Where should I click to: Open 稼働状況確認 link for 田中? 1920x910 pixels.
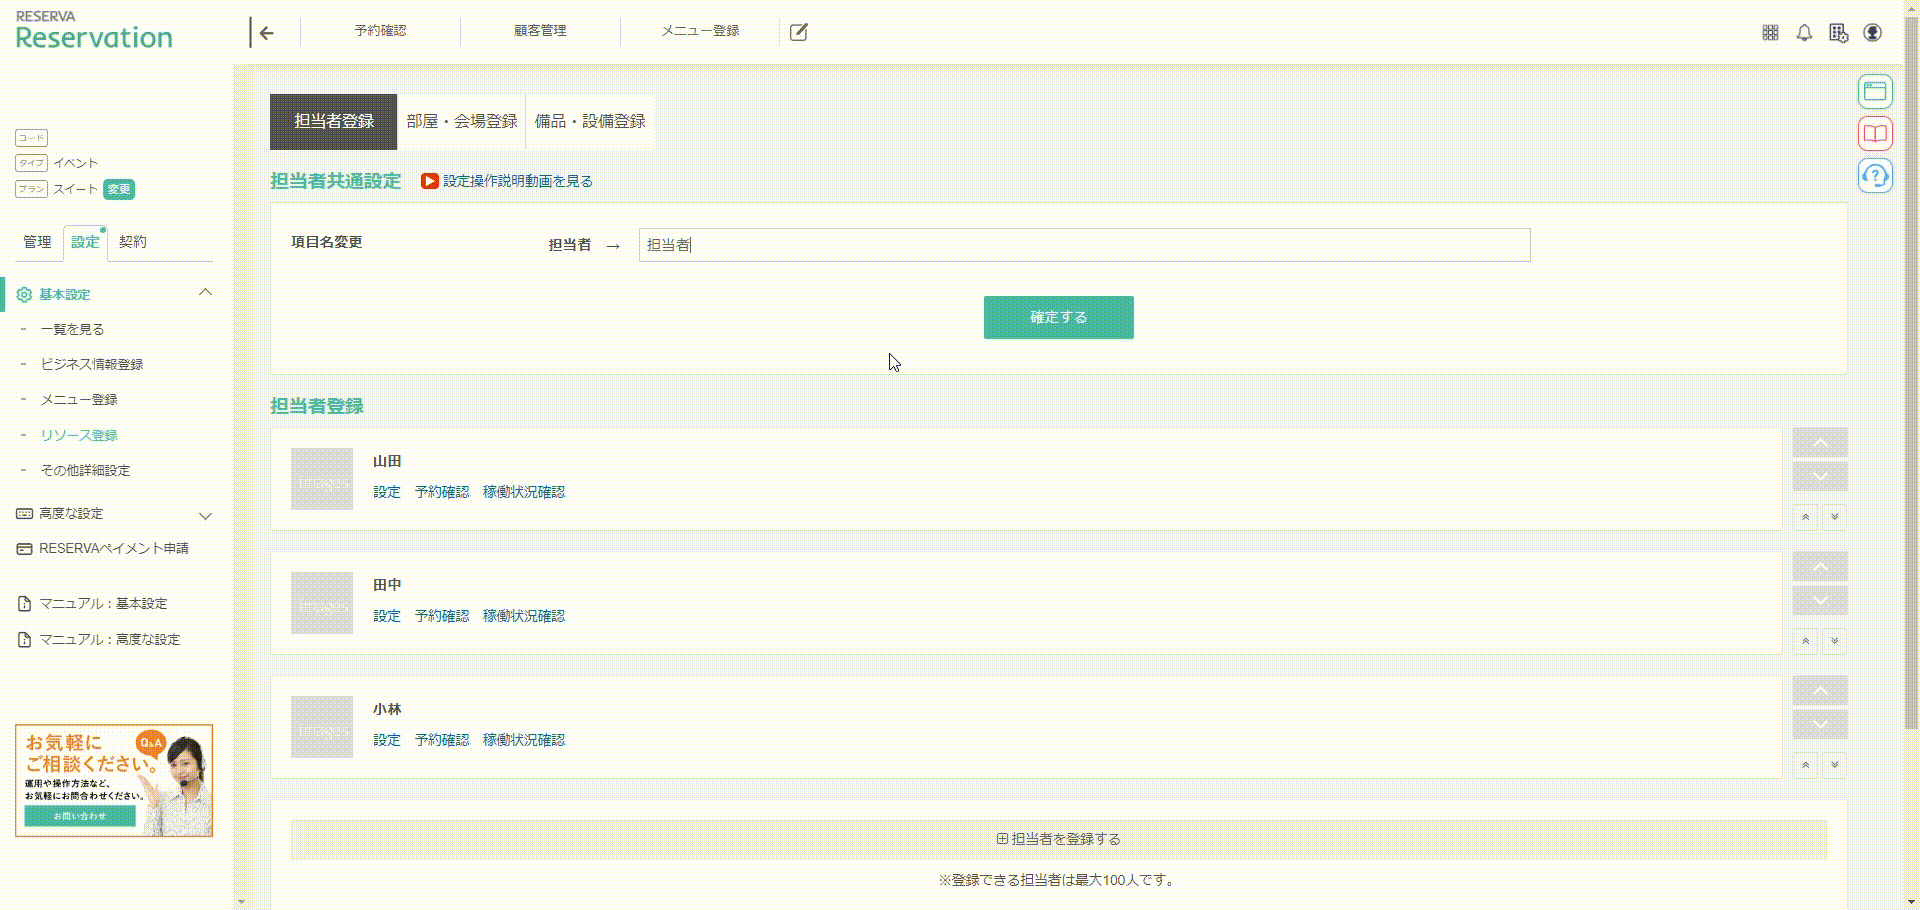(x=524, y=616)
